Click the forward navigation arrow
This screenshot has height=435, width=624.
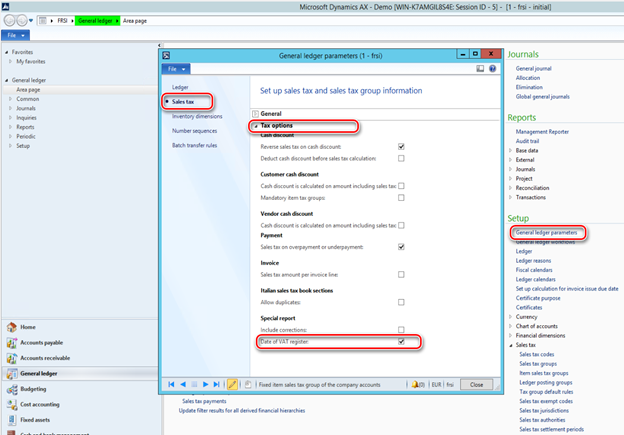click(x=21, y=20)
